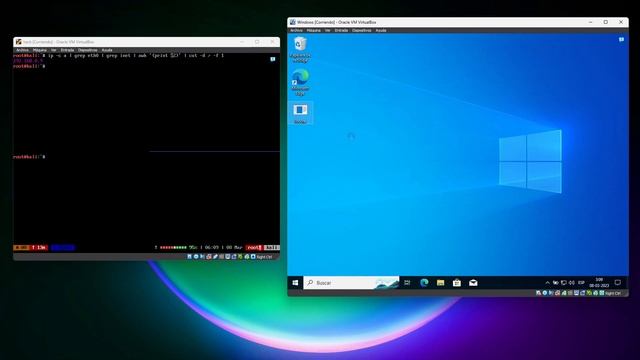Open Archivo menu in the kali VM window

coord(22,50)
